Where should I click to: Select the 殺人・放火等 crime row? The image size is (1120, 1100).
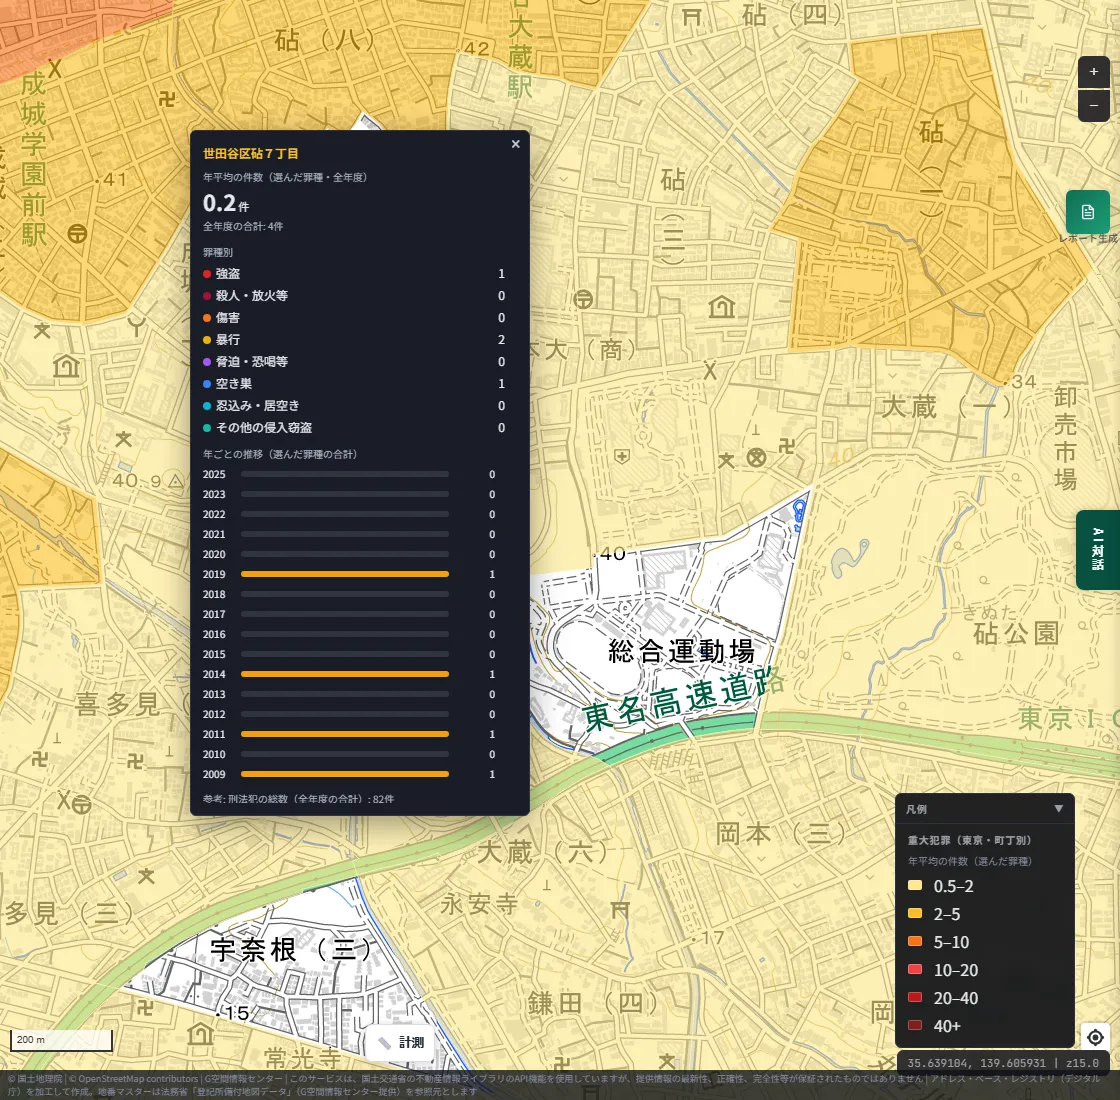point(354,296)
